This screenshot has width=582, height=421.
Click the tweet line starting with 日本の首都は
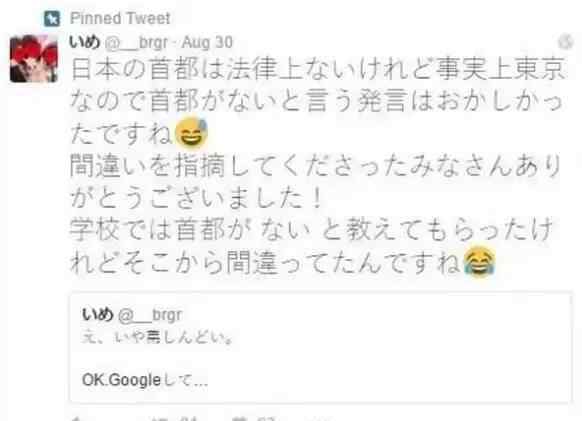[318, 69]
